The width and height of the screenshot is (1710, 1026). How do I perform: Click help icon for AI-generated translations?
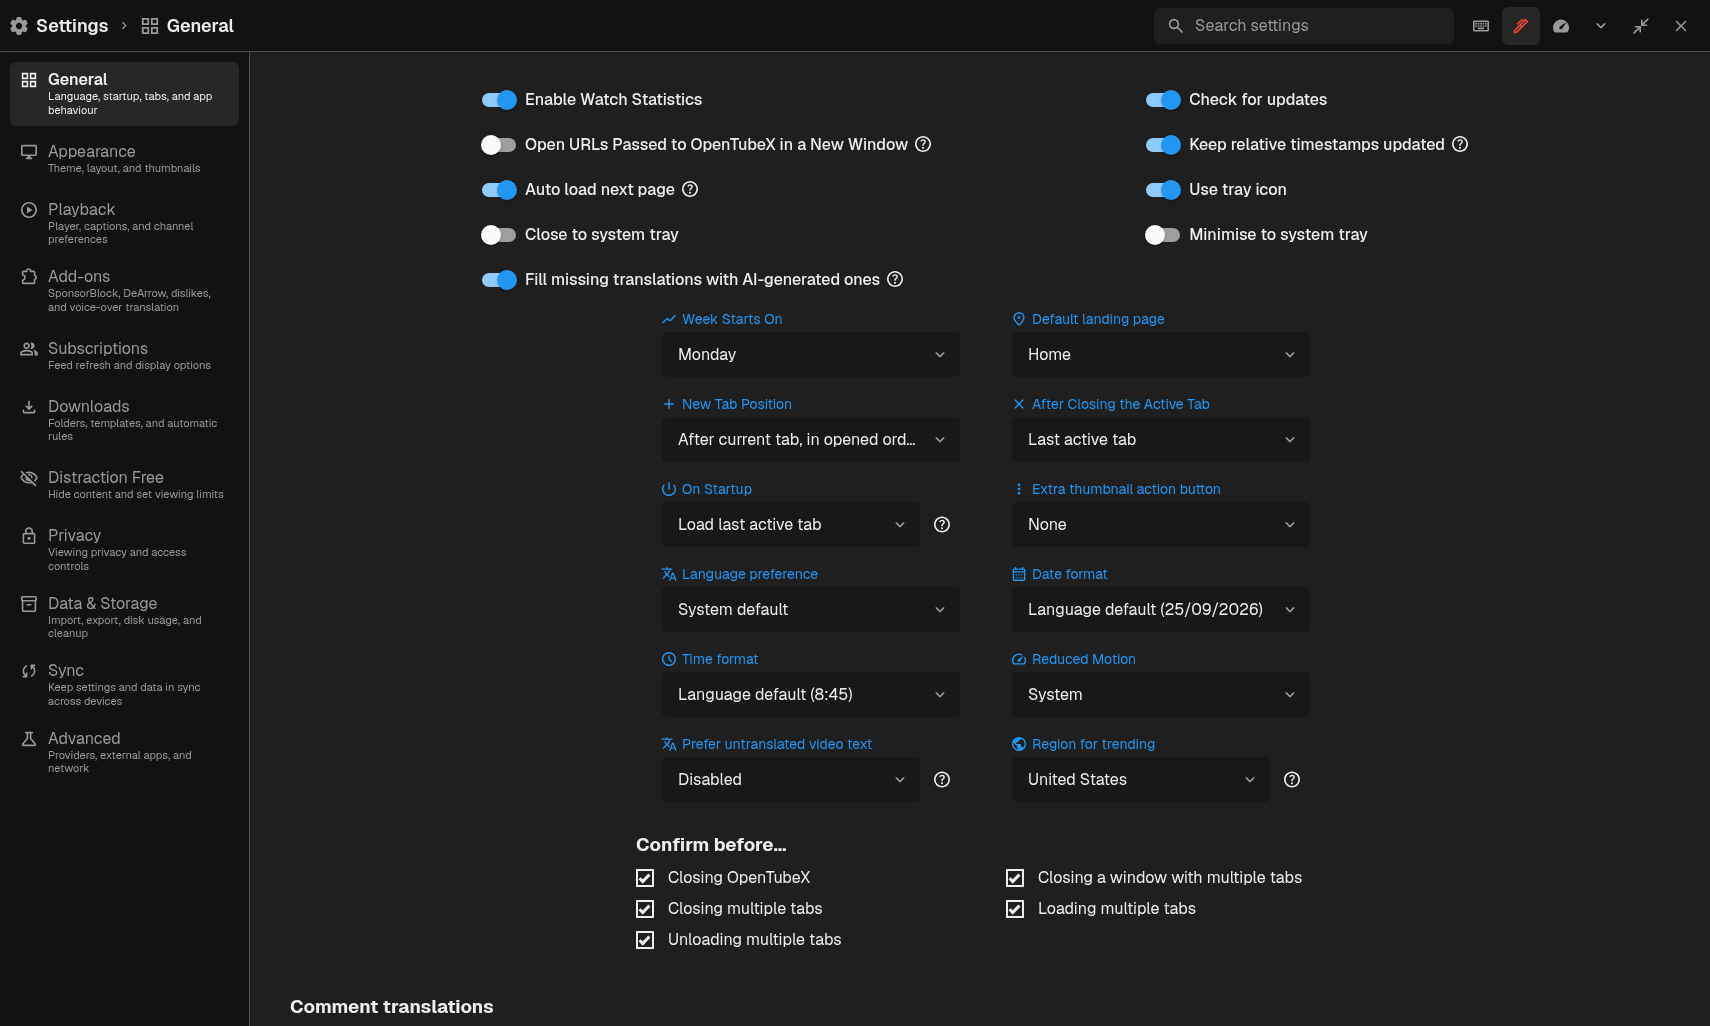(895, 279)
